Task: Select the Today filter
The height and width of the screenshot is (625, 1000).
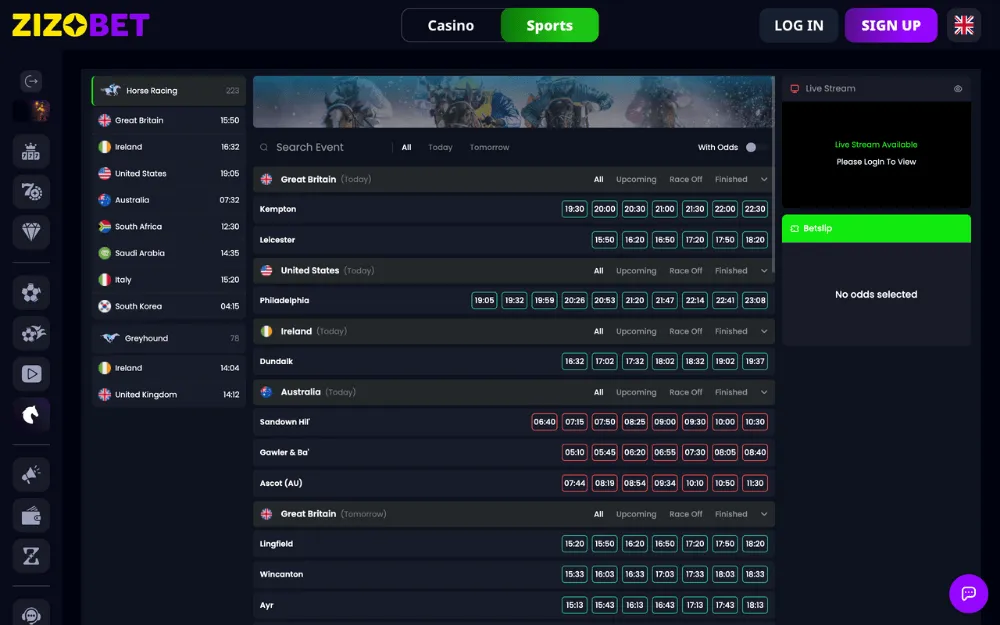Action: [x=440, y=148]
